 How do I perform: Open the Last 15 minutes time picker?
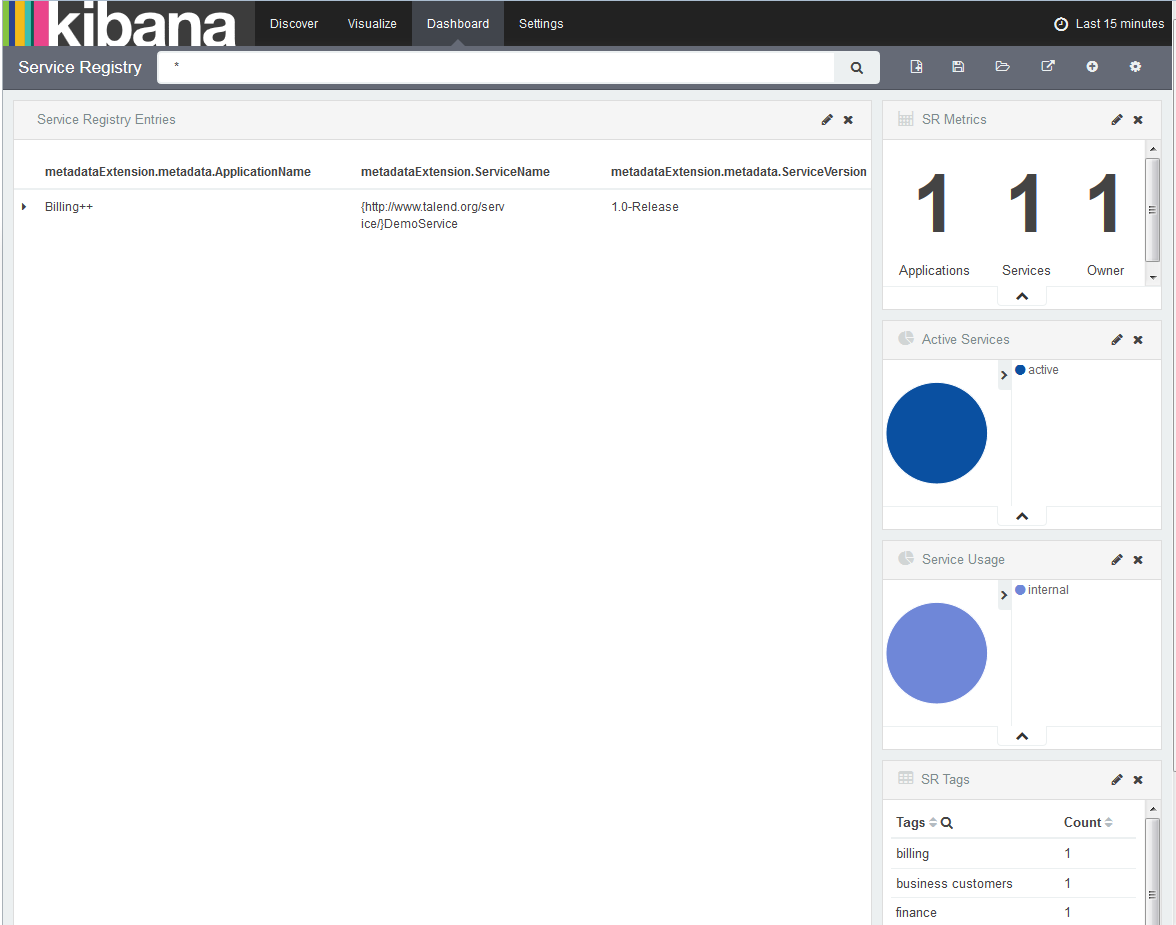(x=1109, y=24)
